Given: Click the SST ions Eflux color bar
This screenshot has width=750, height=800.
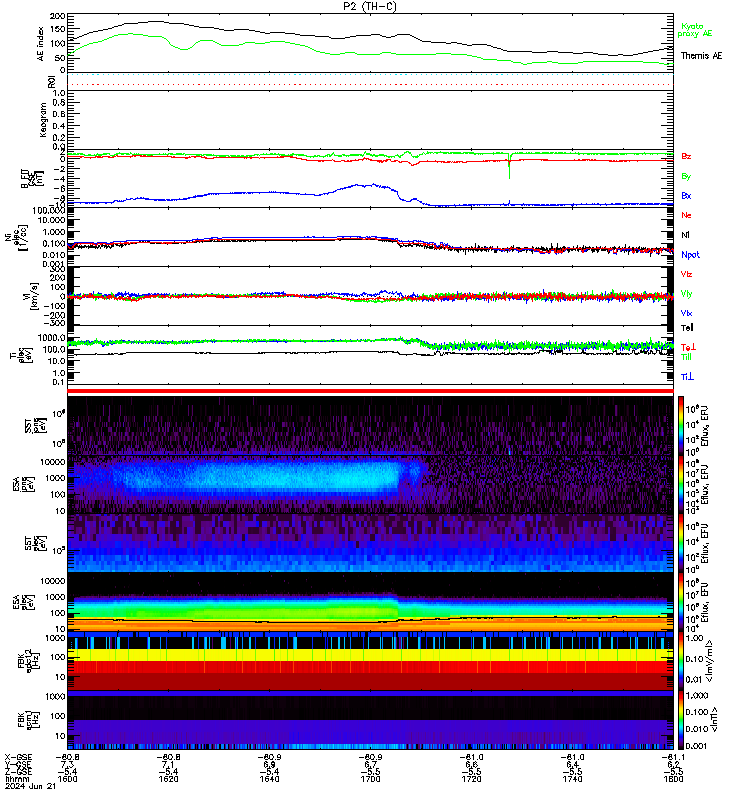Looking at the screenshot, I should (681, 425).
